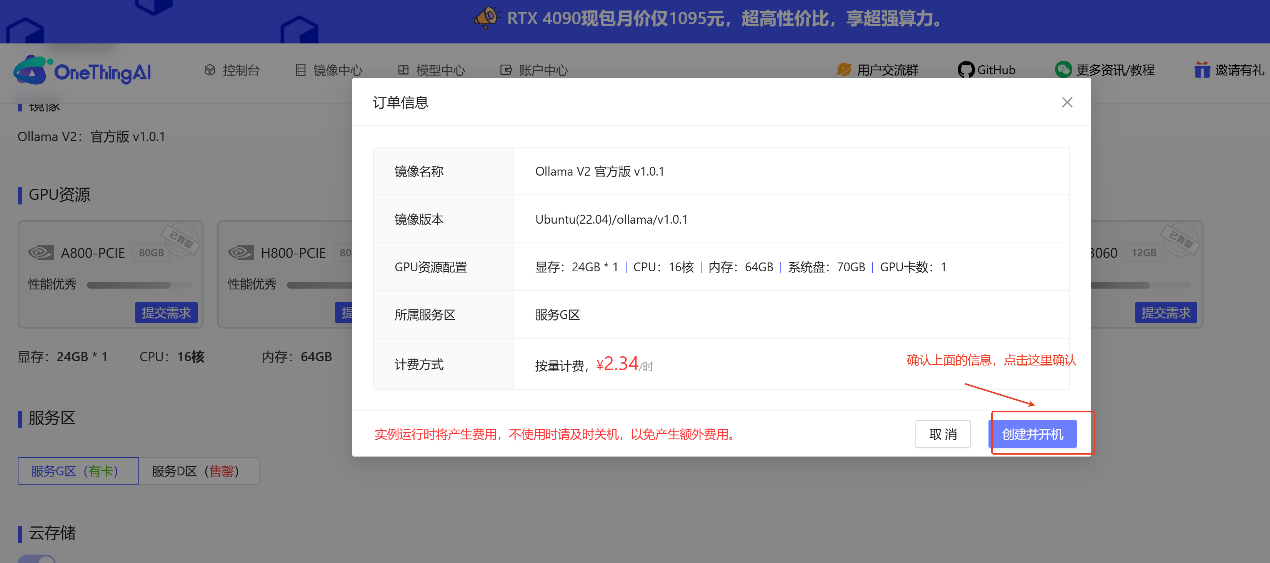This screenshot has width=1270, height=563.
Task: Open 账户中心 in the navigation bar
Action: coord(534,70)
